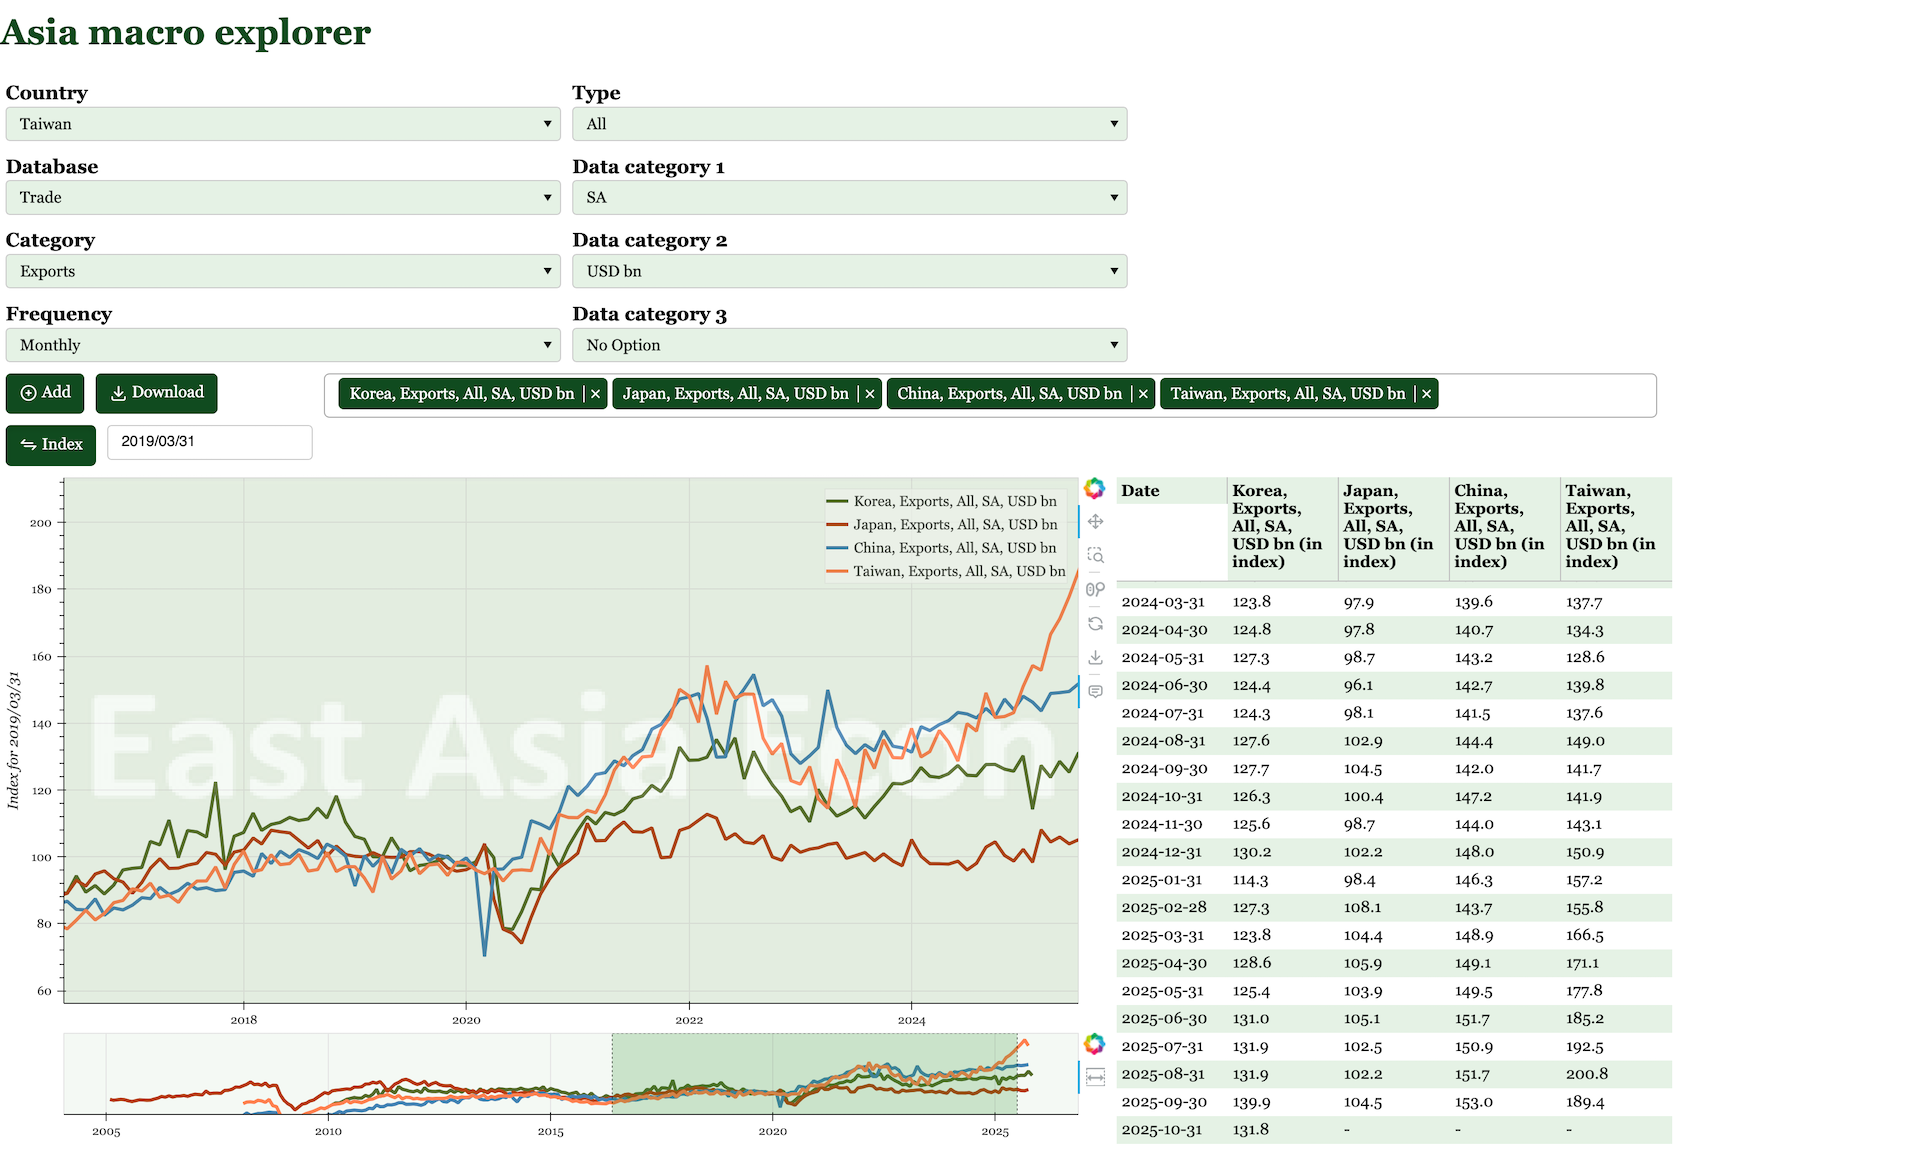1920x1150 pixels.
Task: Remove the Taiwan Exports series tag
Action: coord(1426,394)
